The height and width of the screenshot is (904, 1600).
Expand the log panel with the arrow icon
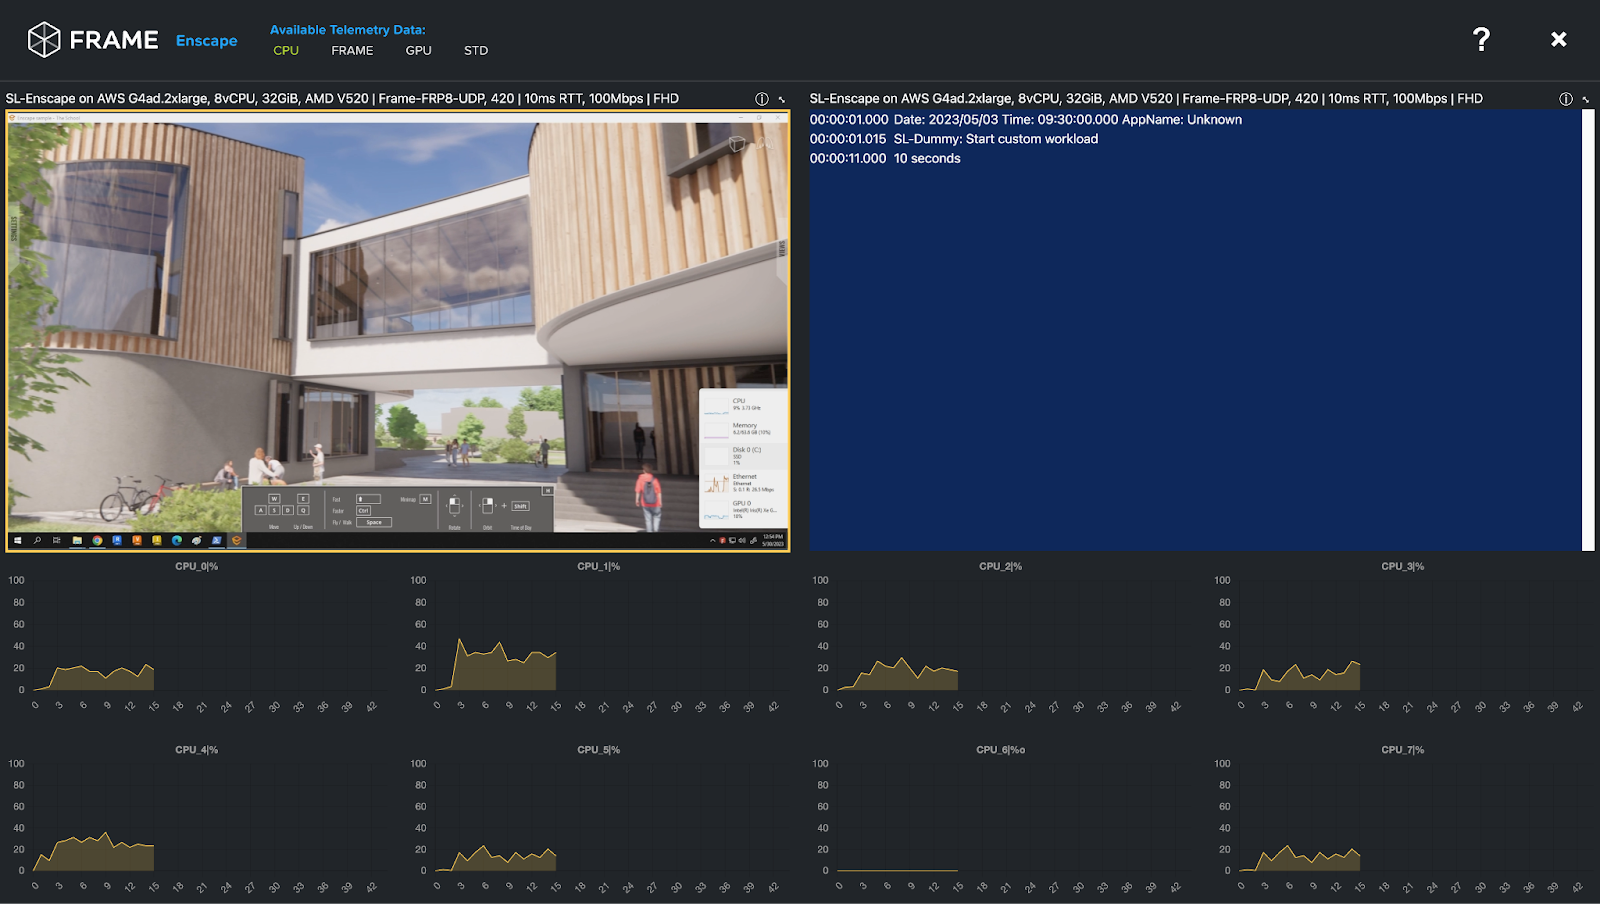(x=1586, y=99)
